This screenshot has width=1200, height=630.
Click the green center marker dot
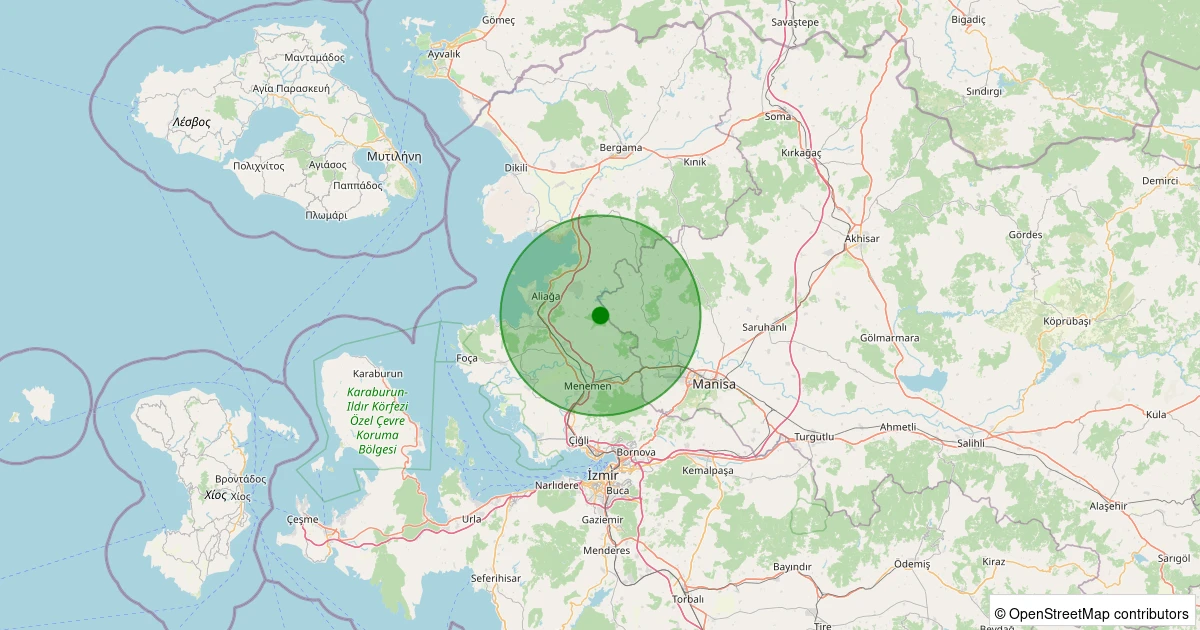point(600,315)
